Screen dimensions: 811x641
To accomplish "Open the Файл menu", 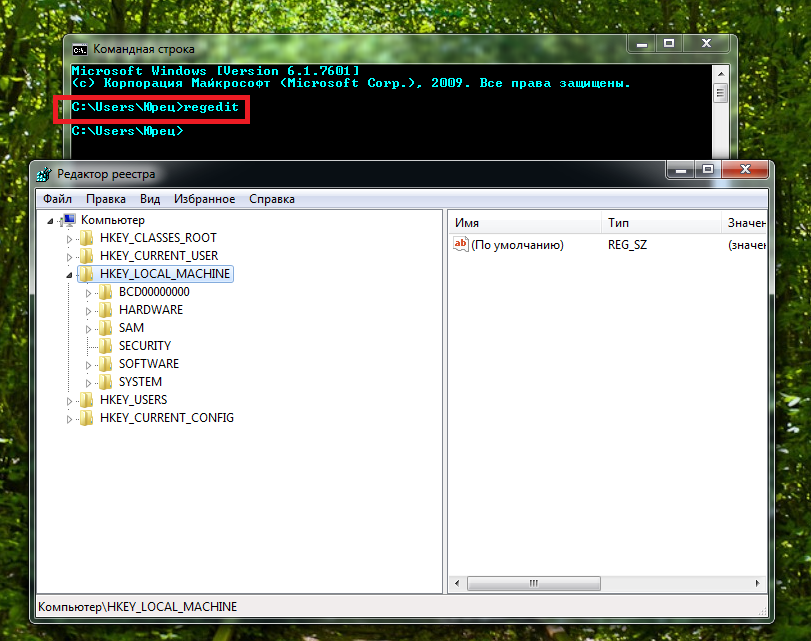I will [57, 199].
